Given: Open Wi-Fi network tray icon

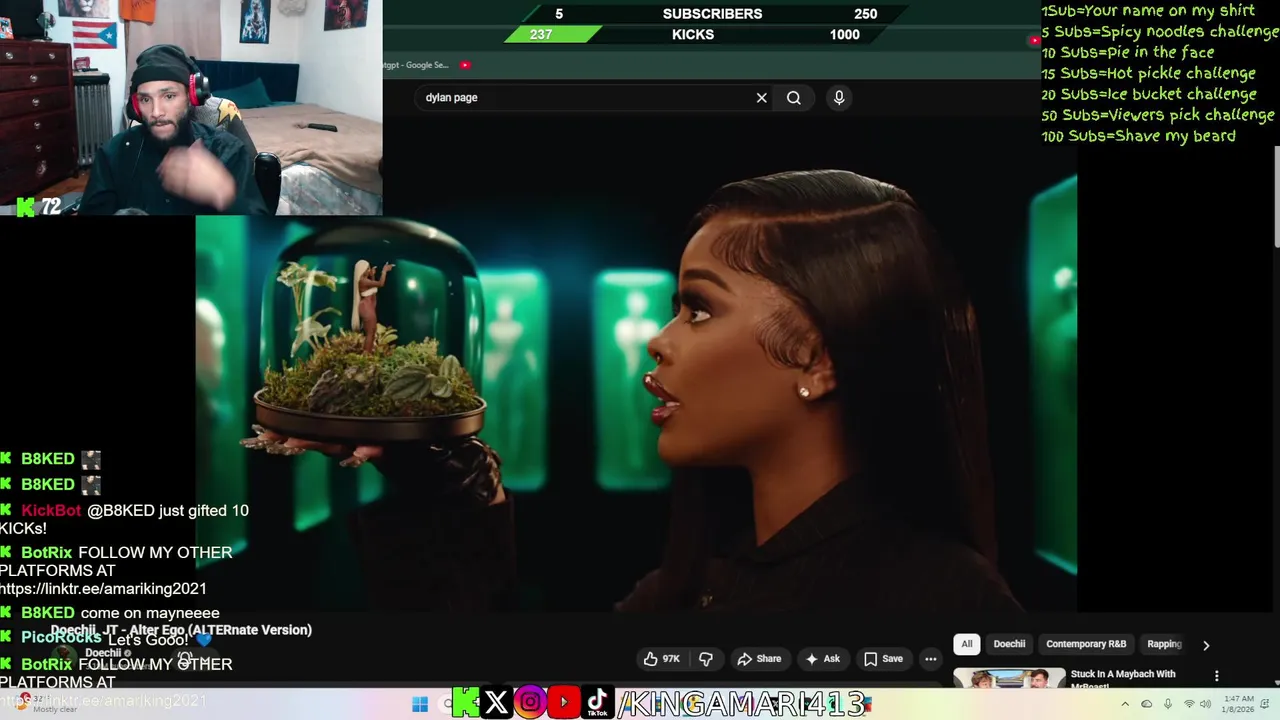Looking at the screenshot, I should click(1189, 704).
